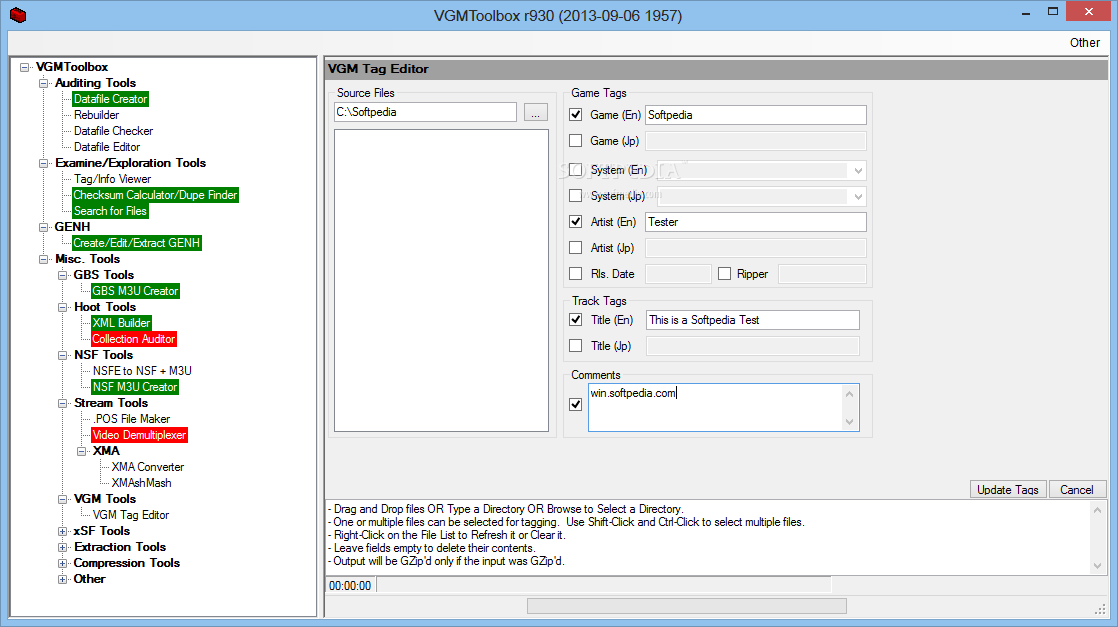Collapse the Examine/Exploration Tools branch

[43, 163]
